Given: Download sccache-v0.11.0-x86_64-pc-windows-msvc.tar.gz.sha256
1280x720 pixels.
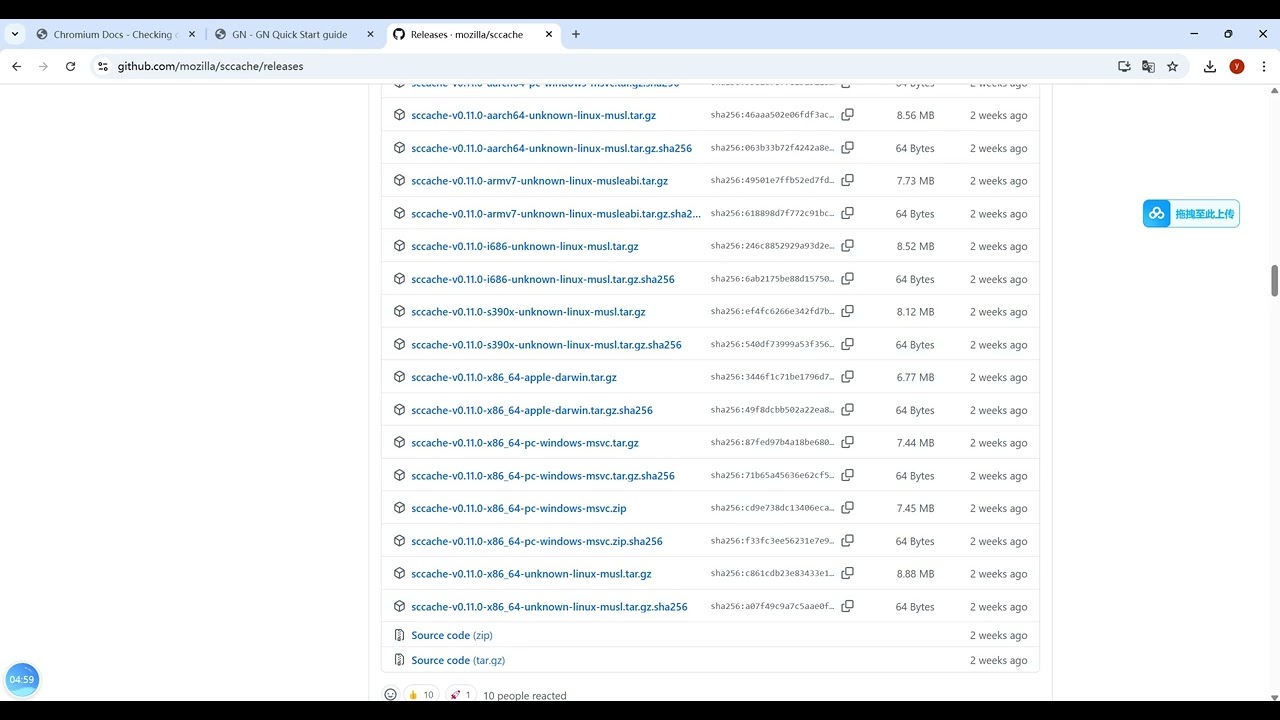Looking at the screenshot, I should click(543, 476).
